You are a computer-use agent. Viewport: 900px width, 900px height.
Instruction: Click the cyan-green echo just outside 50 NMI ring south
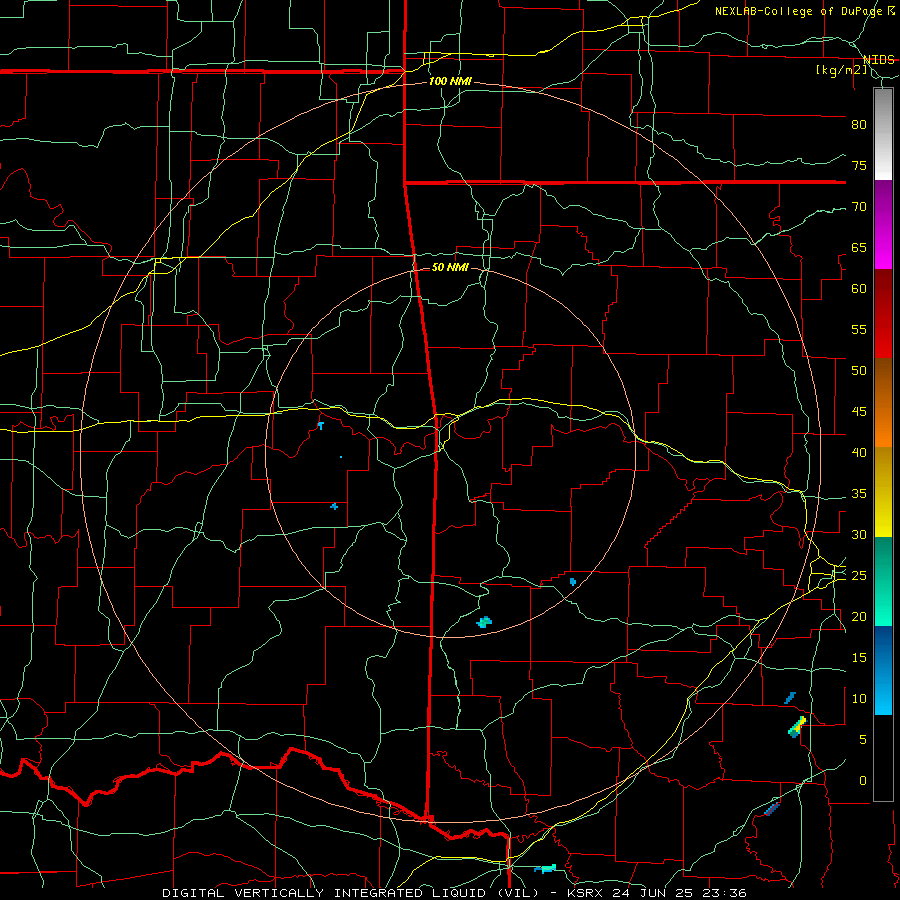click(484, 622)
